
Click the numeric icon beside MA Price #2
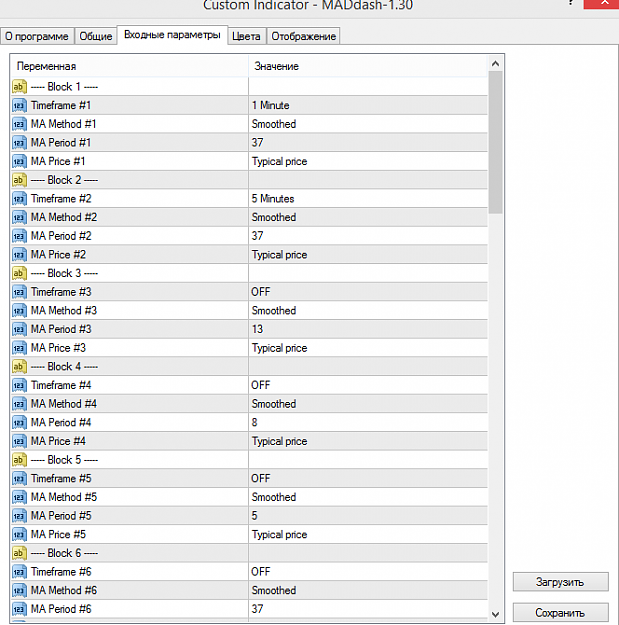tap(19, 255)
